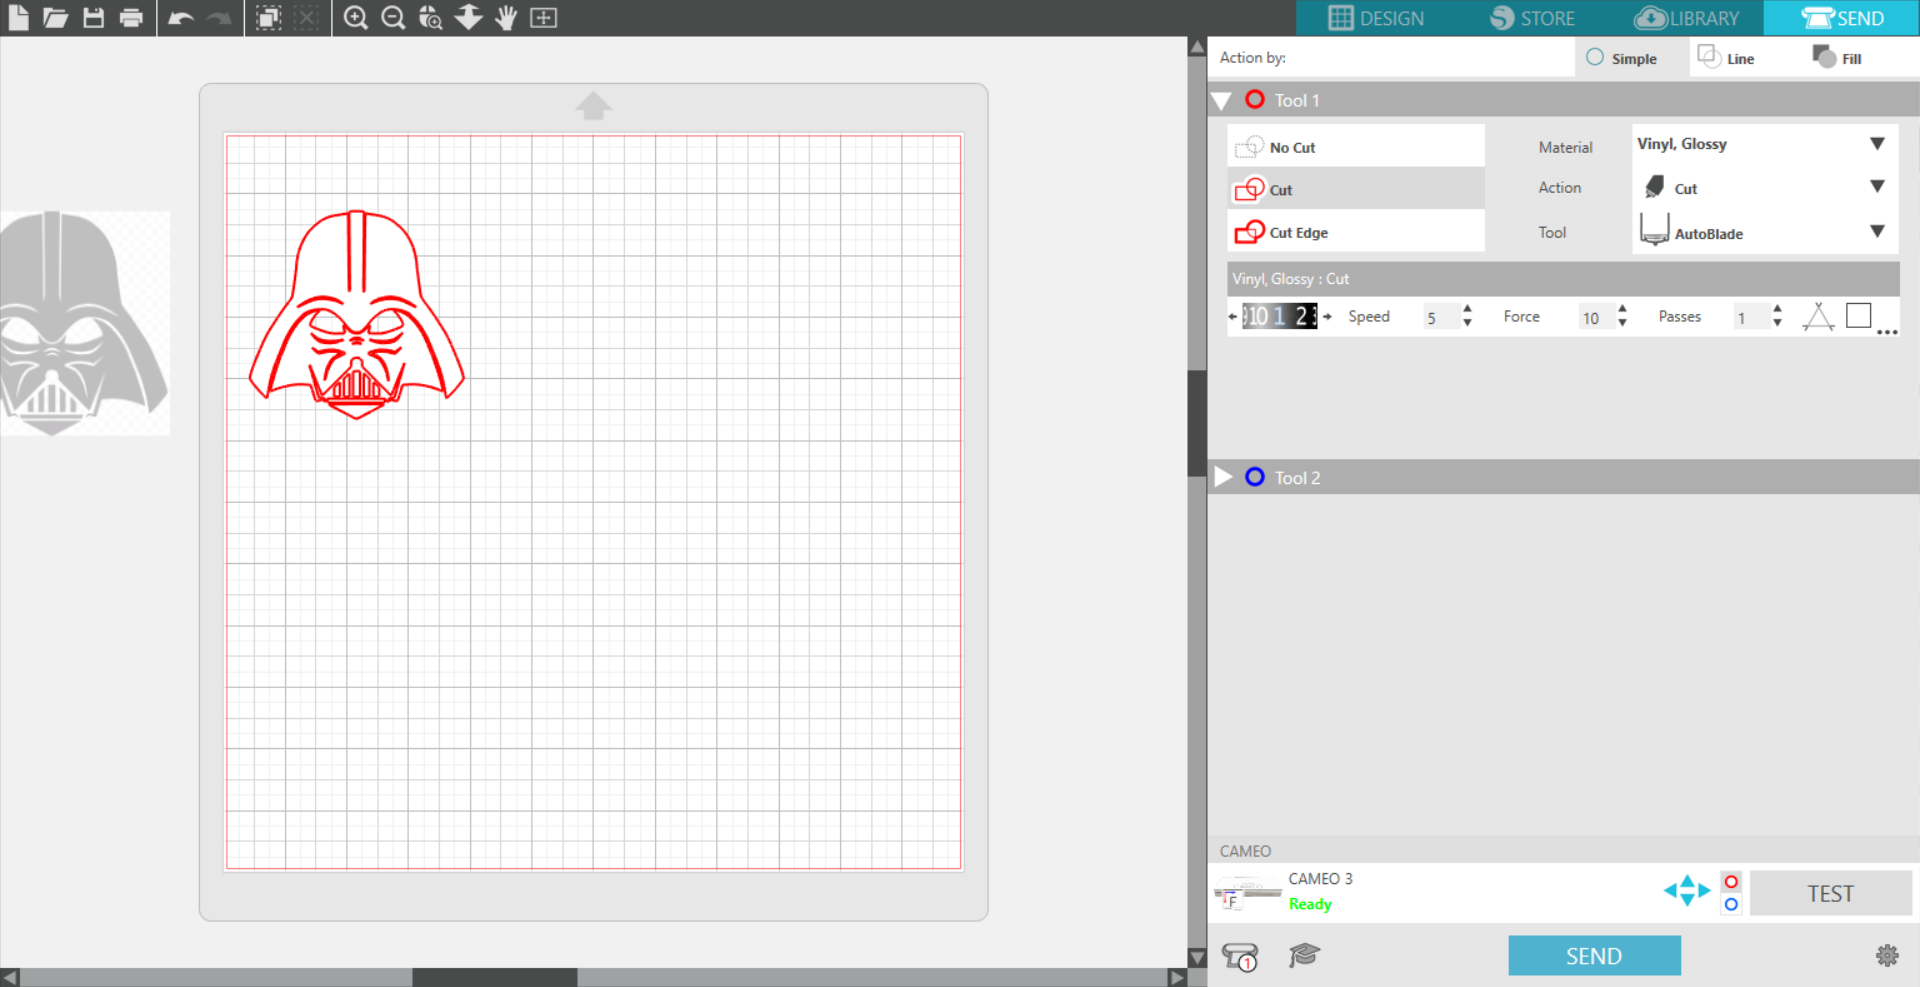Click the Tool 1 label
Image resolution: width=1920 pixels, height=987 pixels.
point(1297,100)
